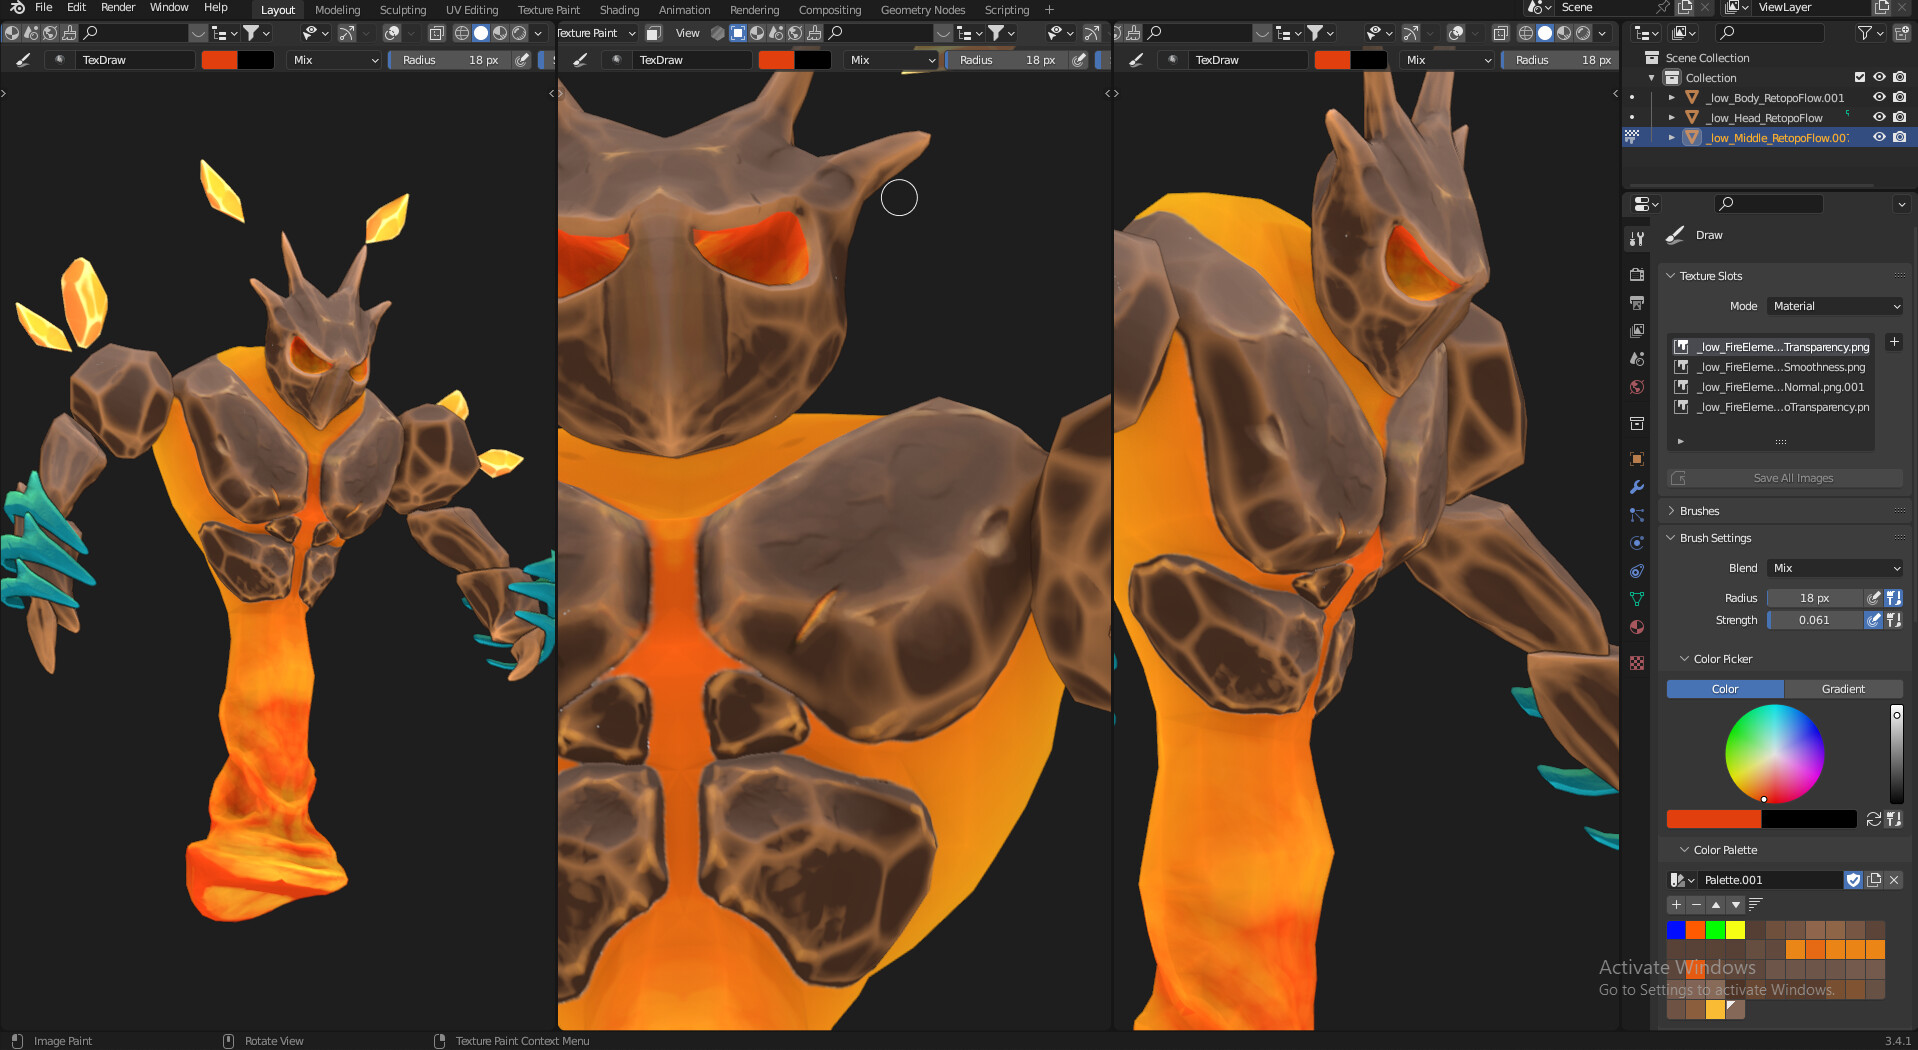1918x1050 pixels.
Task: Select the blue swatch in the Color Palette
Action: [x=1676, y=930]
